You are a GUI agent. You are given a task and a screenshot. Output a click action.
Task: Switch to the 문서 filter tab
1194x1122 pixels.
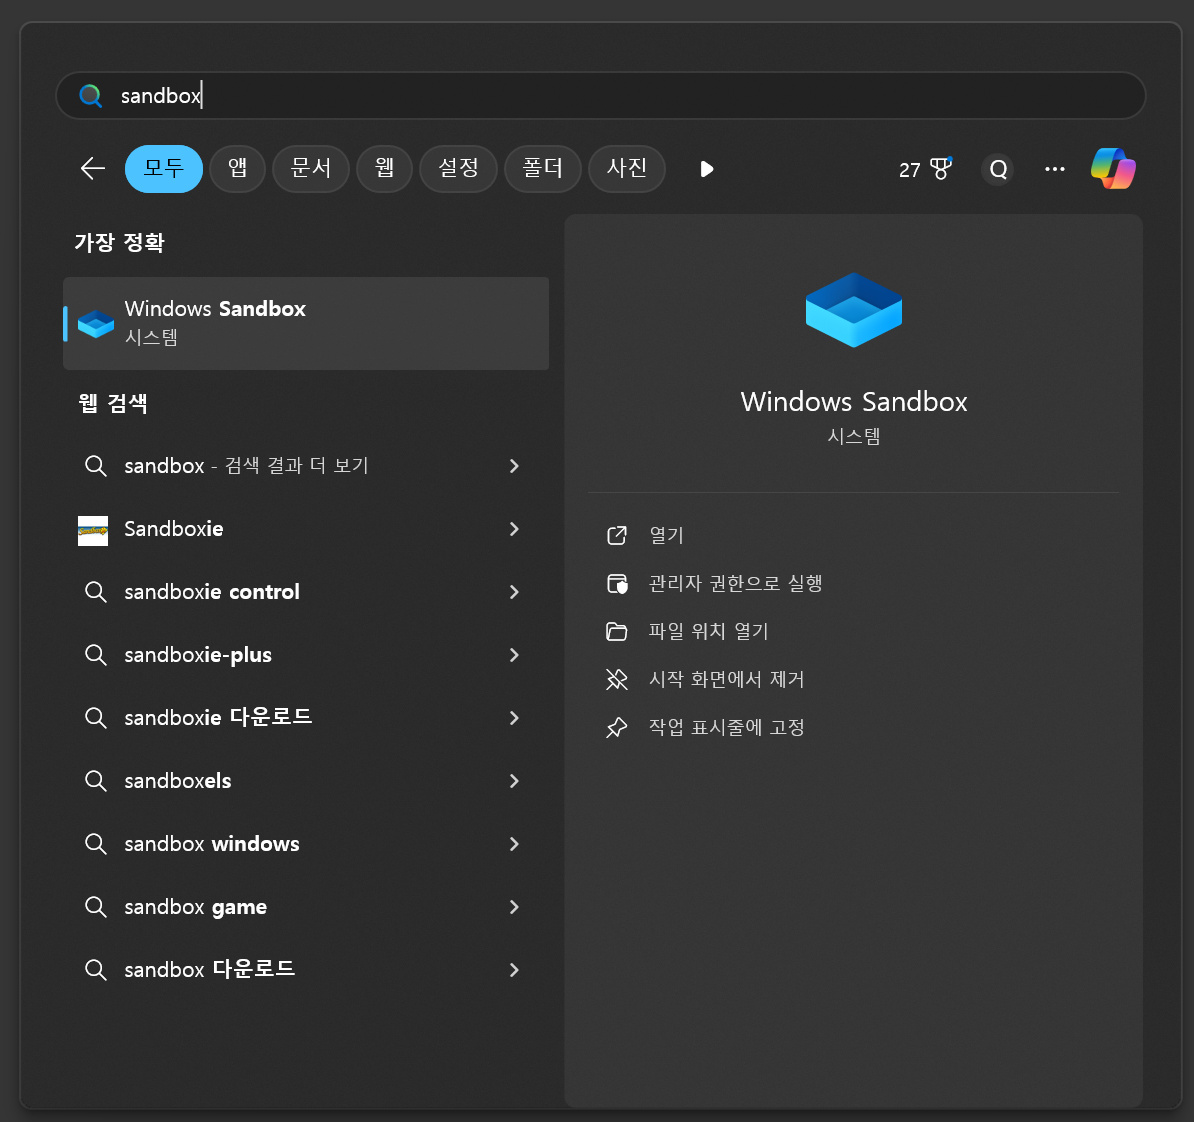(311, 168)
